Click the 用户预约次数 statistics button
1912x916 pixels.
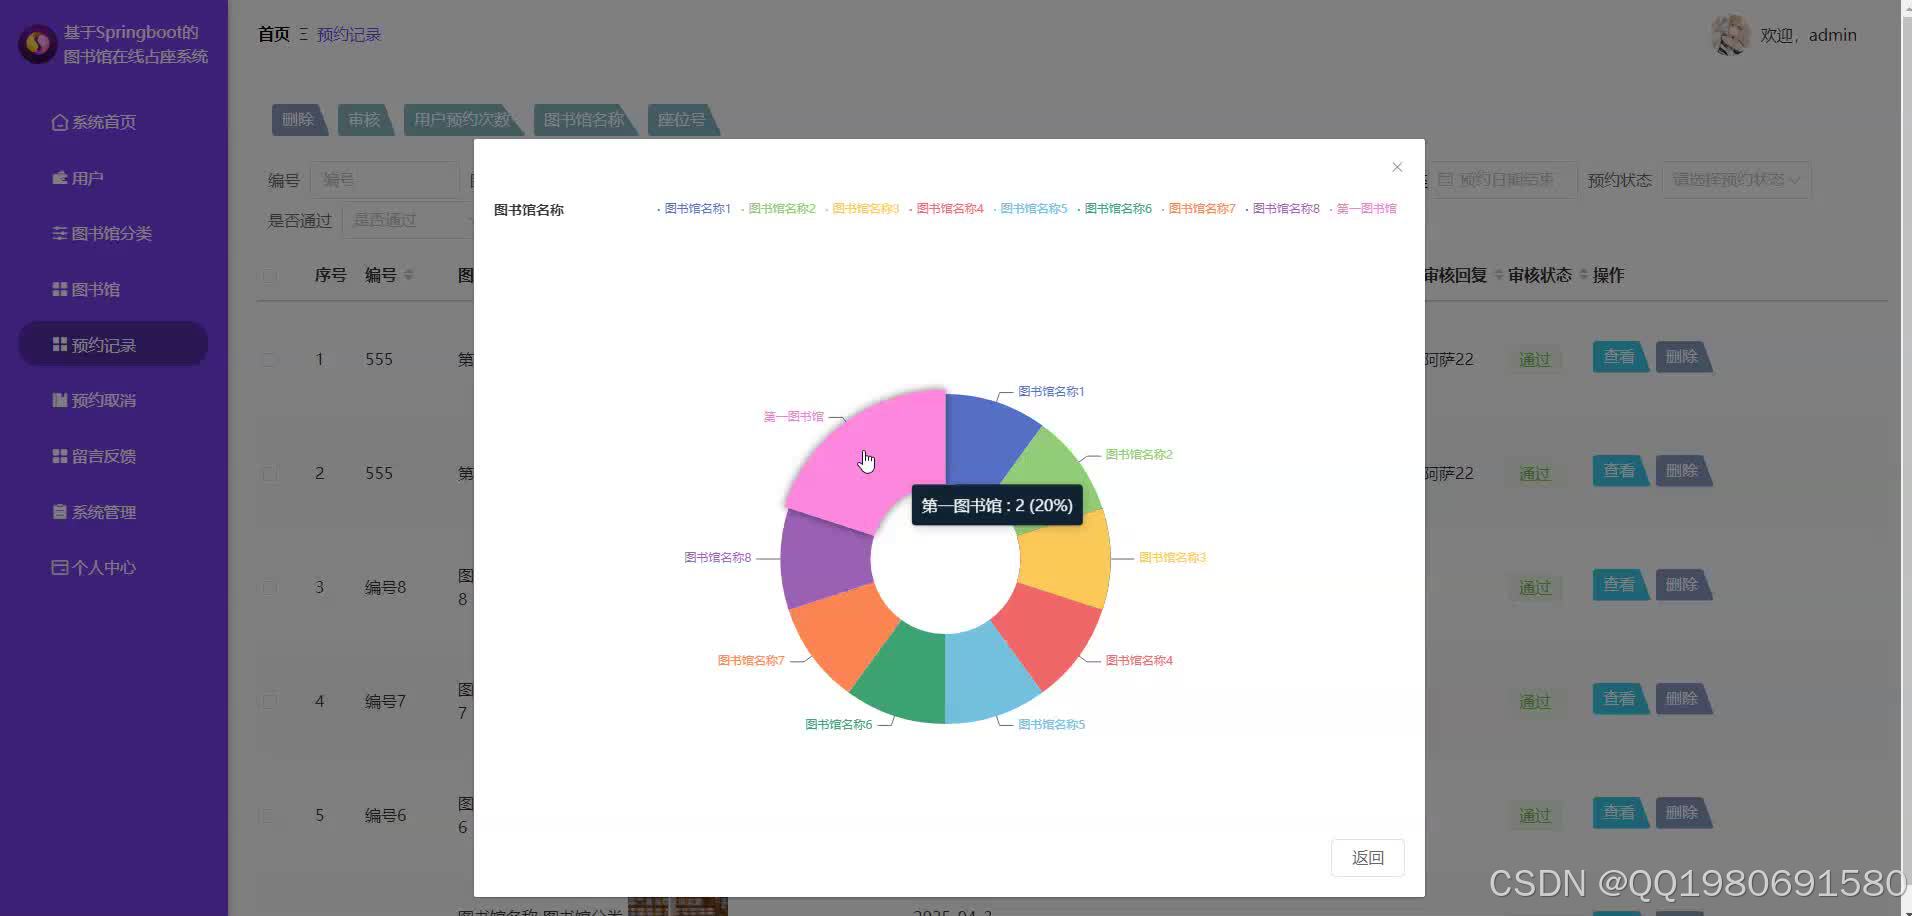pos(462,120)
